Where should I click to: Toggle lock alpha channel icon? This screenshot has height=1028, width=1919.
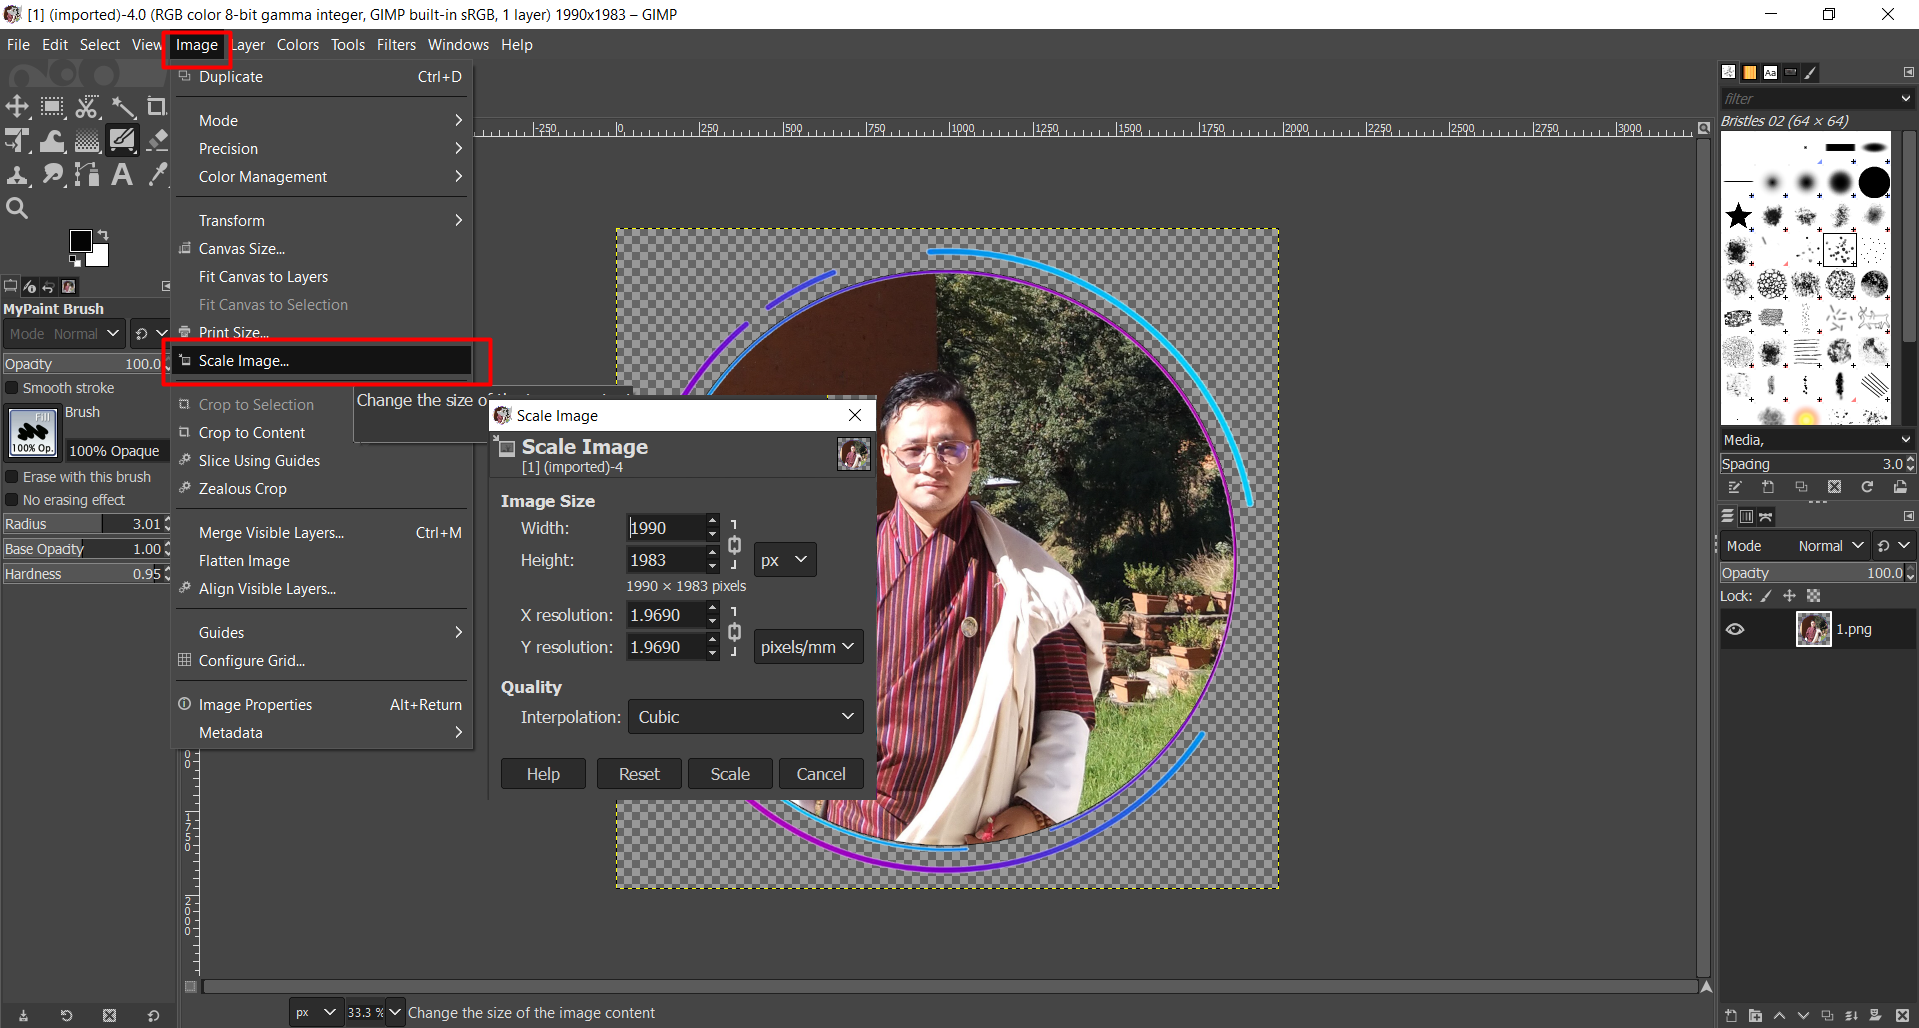point(1813,596)
